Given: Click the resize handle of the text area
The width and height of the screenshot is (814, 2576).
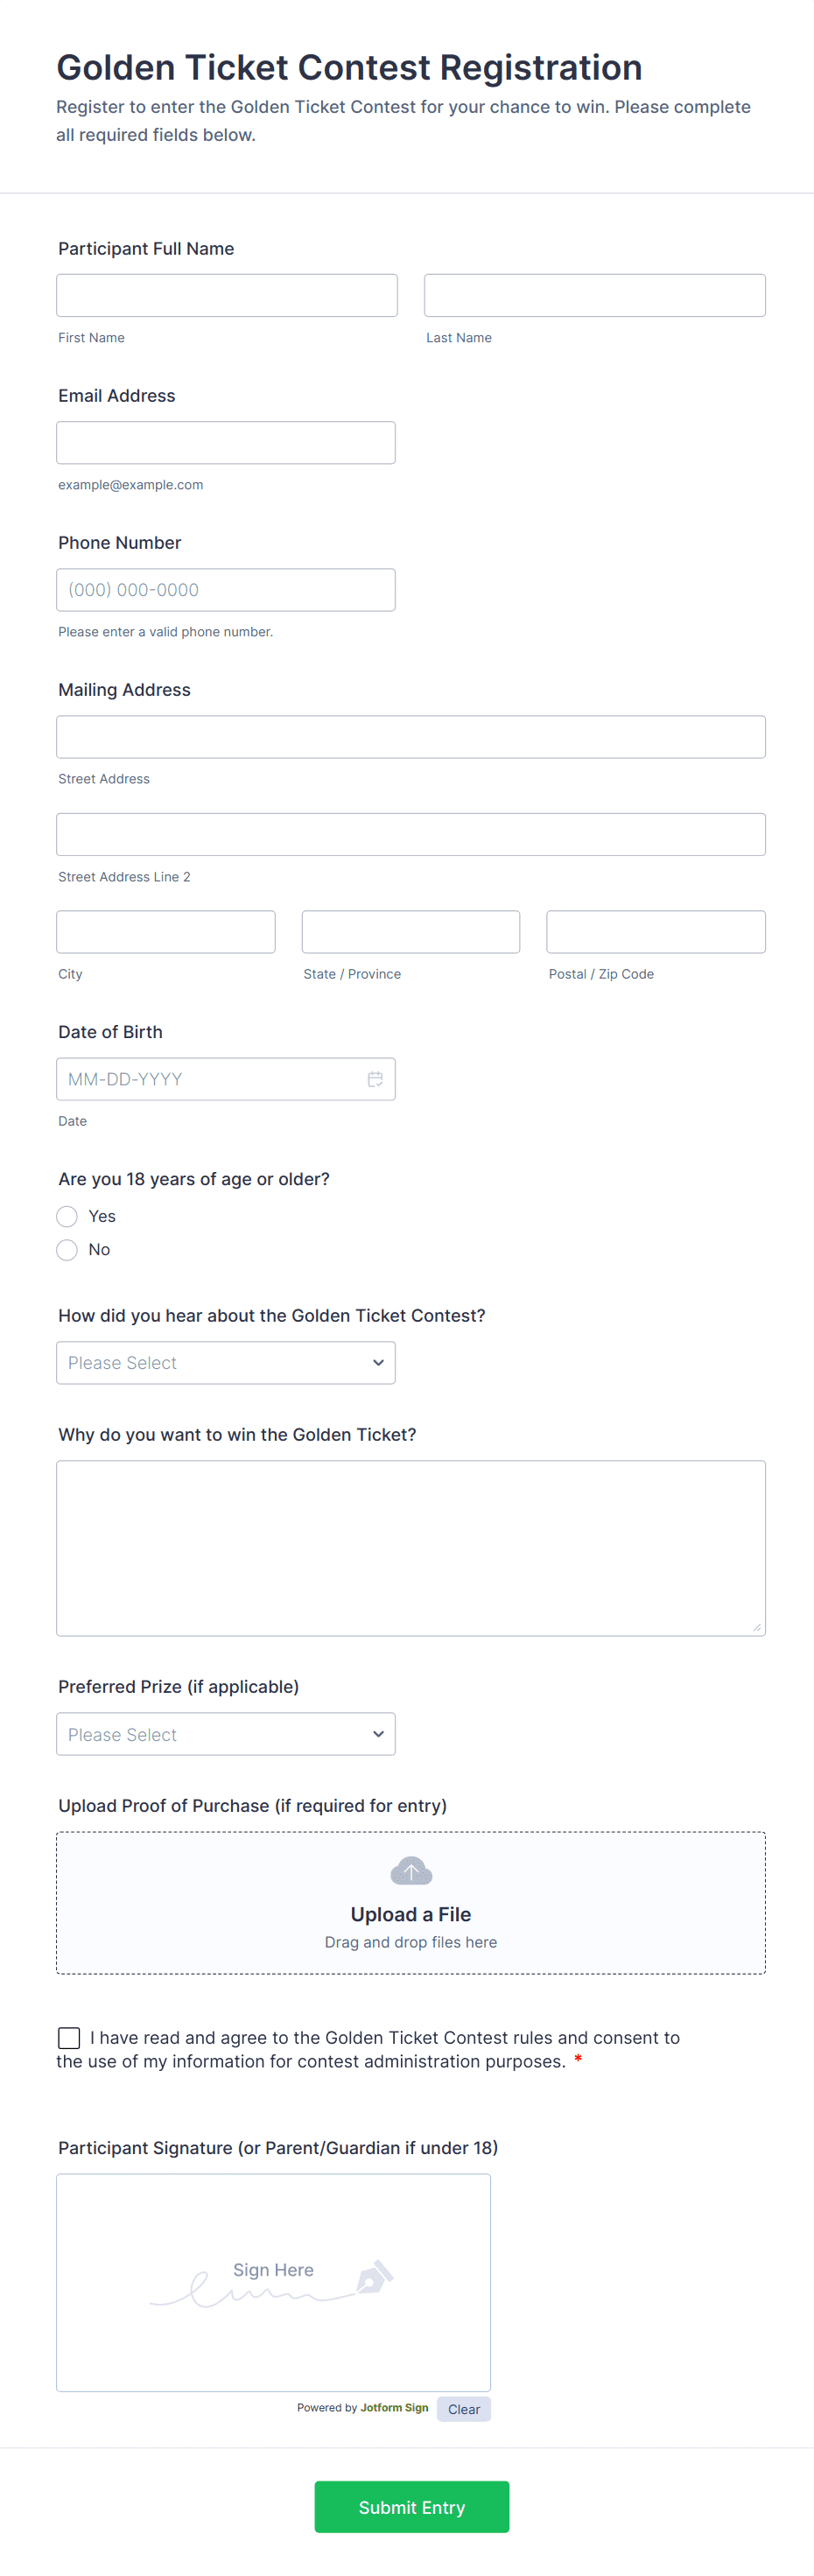Looking at the screenshot, I should [757, 1627].
